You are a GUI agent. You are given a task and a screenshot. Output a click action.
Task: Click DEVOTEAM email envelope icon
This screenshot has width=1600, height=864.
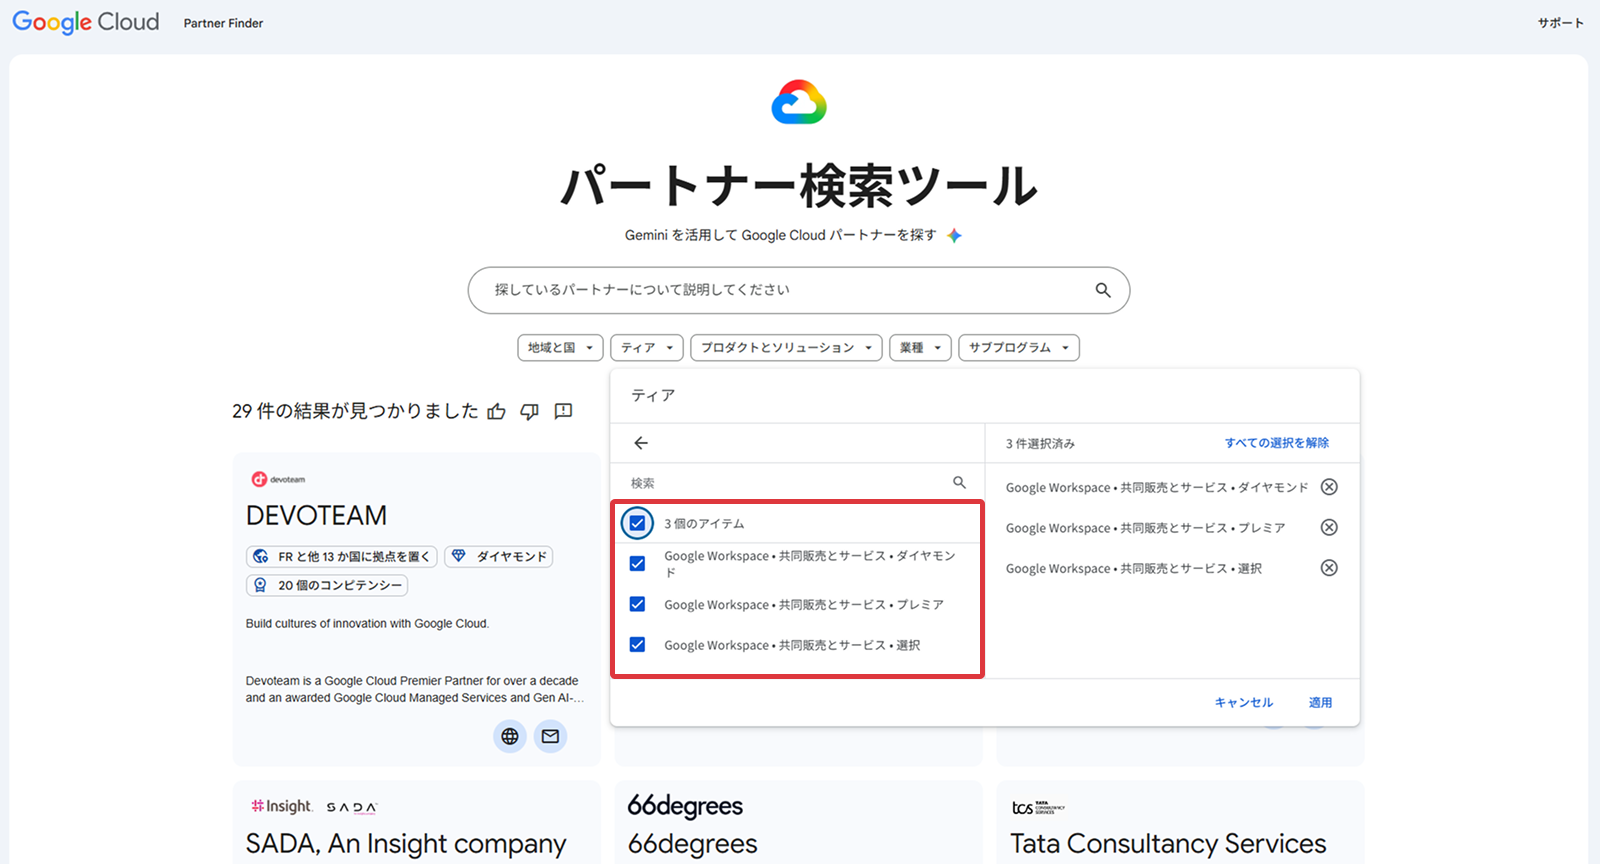(x=550, y=736)
